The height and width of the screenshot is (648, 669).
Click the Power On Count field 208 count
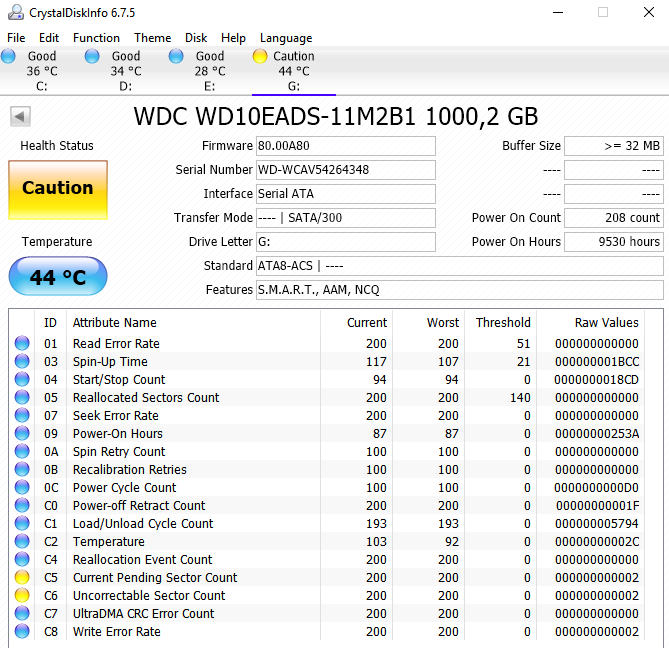point(614,218)
